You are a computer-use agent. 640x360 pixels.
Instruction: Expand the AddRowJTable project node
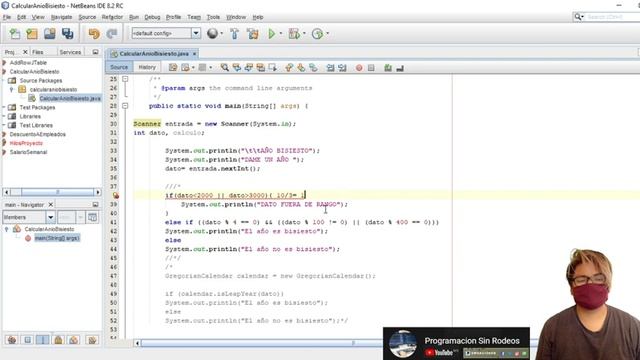pyautogui.click(x=4, y=62)
